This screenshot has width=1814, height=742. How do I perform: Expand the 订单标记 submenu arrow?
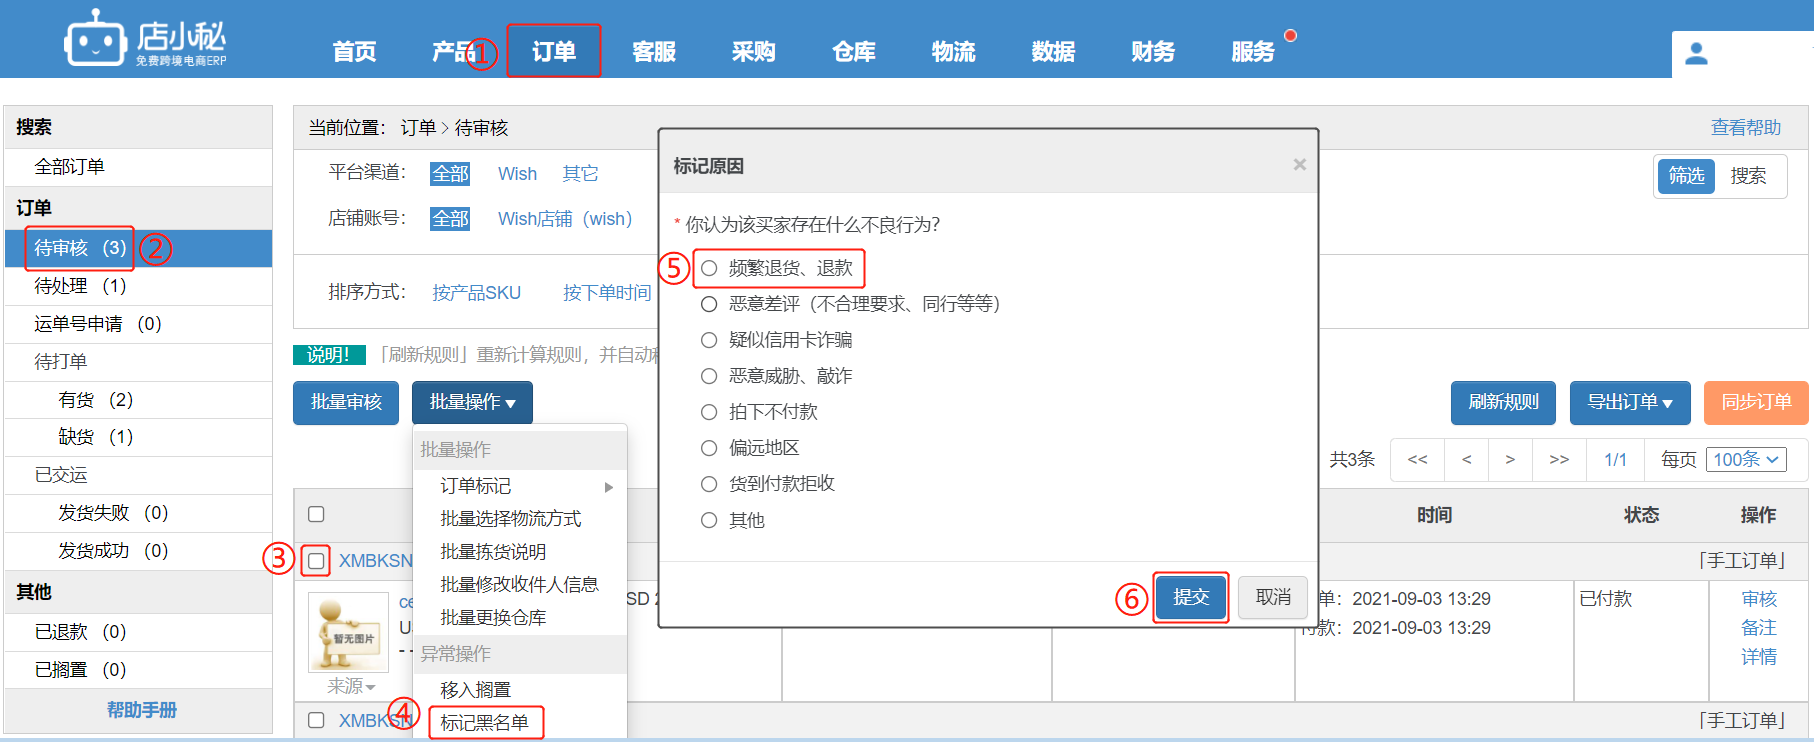[609, 487]
